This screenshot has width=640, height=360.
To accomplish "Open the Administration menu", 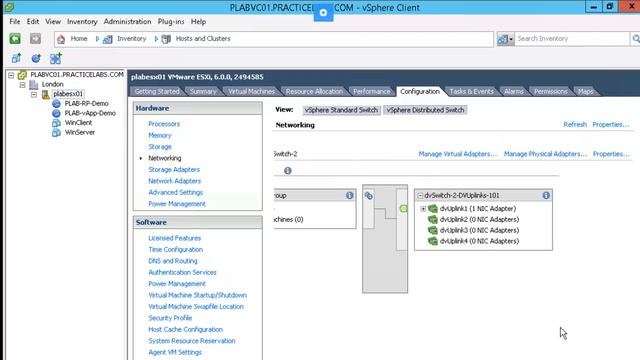I will (x=127, y=22).
